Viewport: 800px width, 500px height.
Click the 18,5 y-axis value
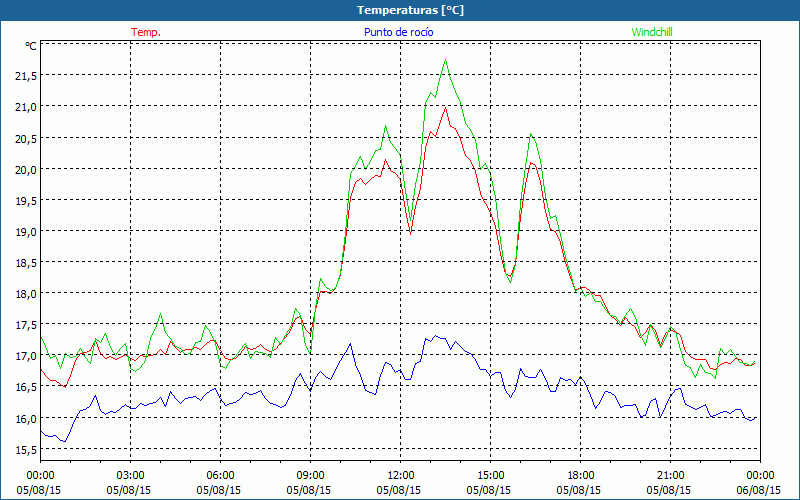point(26,263)
